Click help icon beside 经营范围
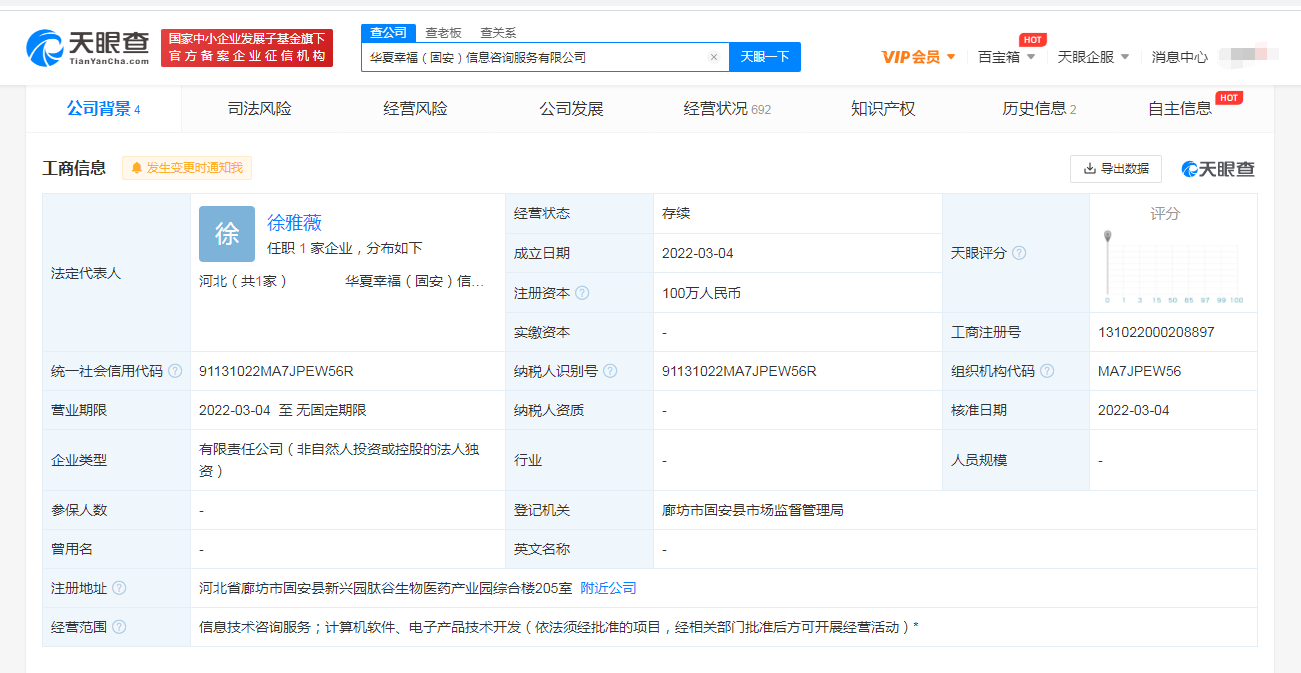 pos(119,627)
